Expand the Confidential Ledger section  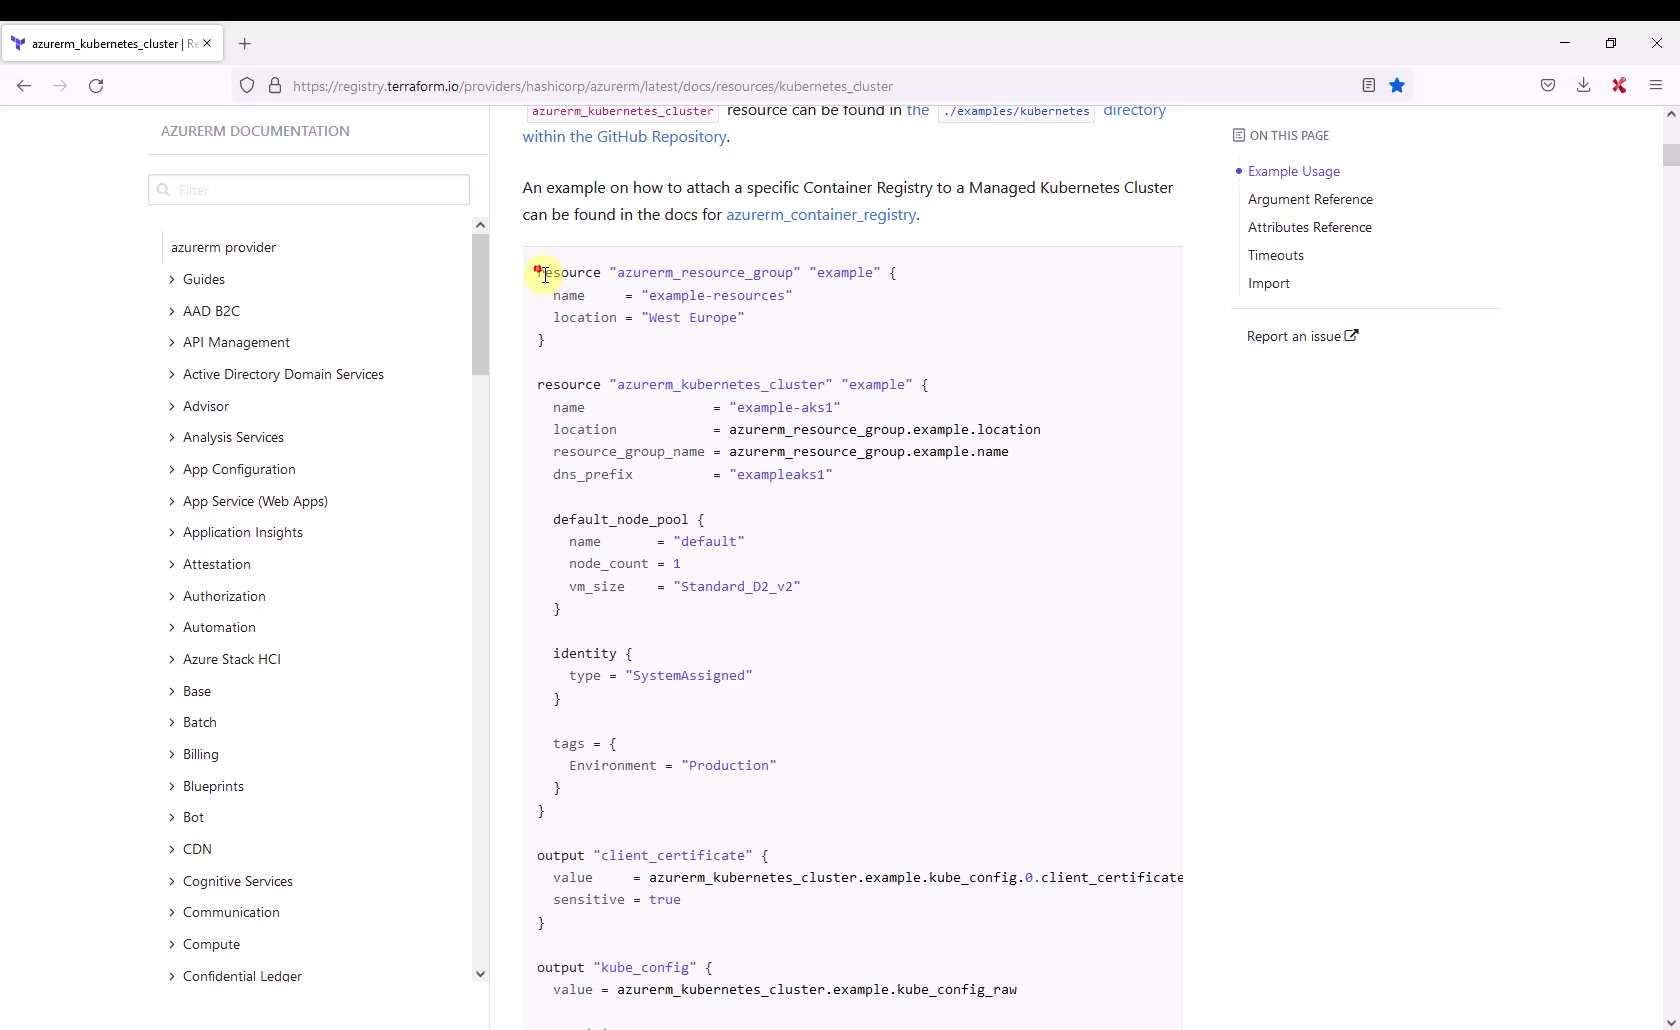pos(242,976)
